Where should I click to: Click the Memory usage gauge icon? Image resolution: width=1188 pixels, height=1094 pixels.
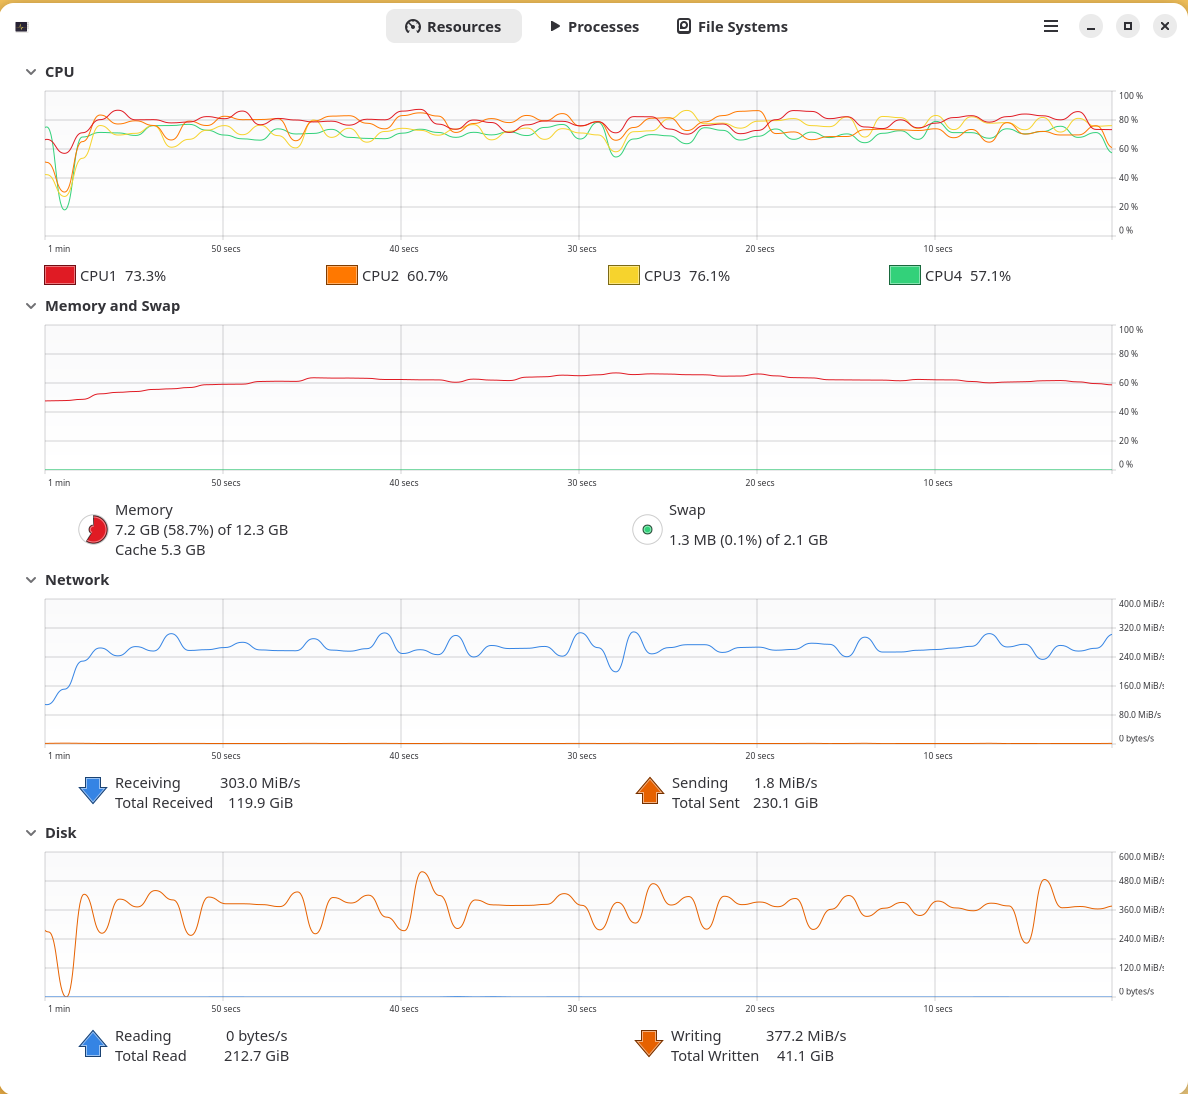tap(93, 530)
